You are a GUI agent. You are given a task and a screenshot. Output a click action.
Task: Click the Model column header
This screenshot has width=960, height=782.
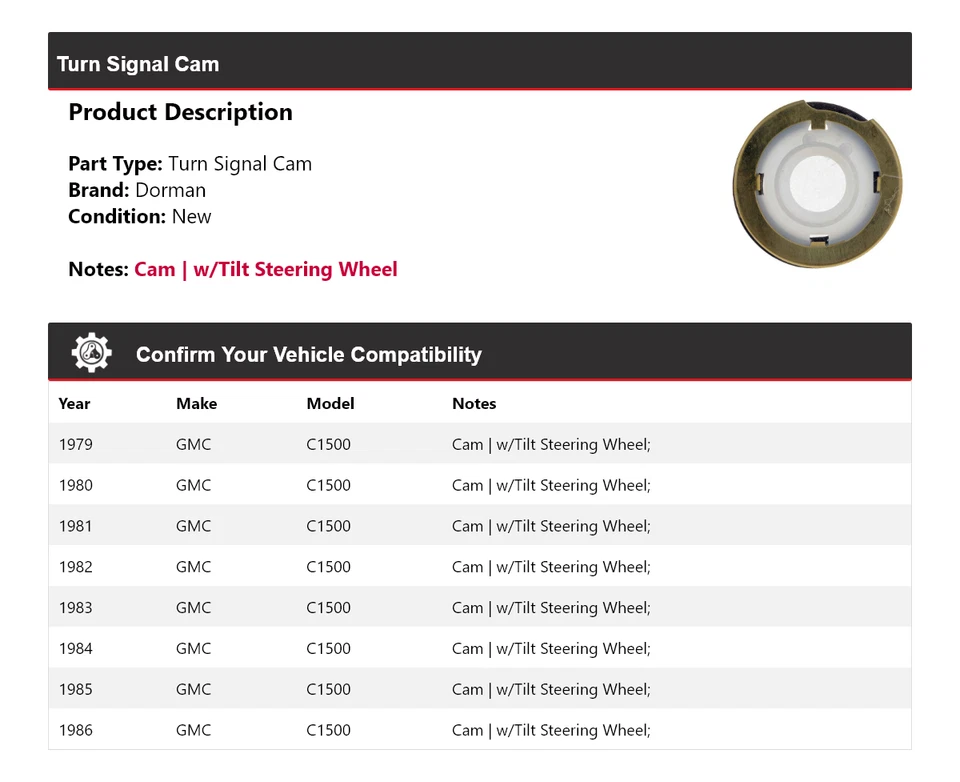(331, 404)
